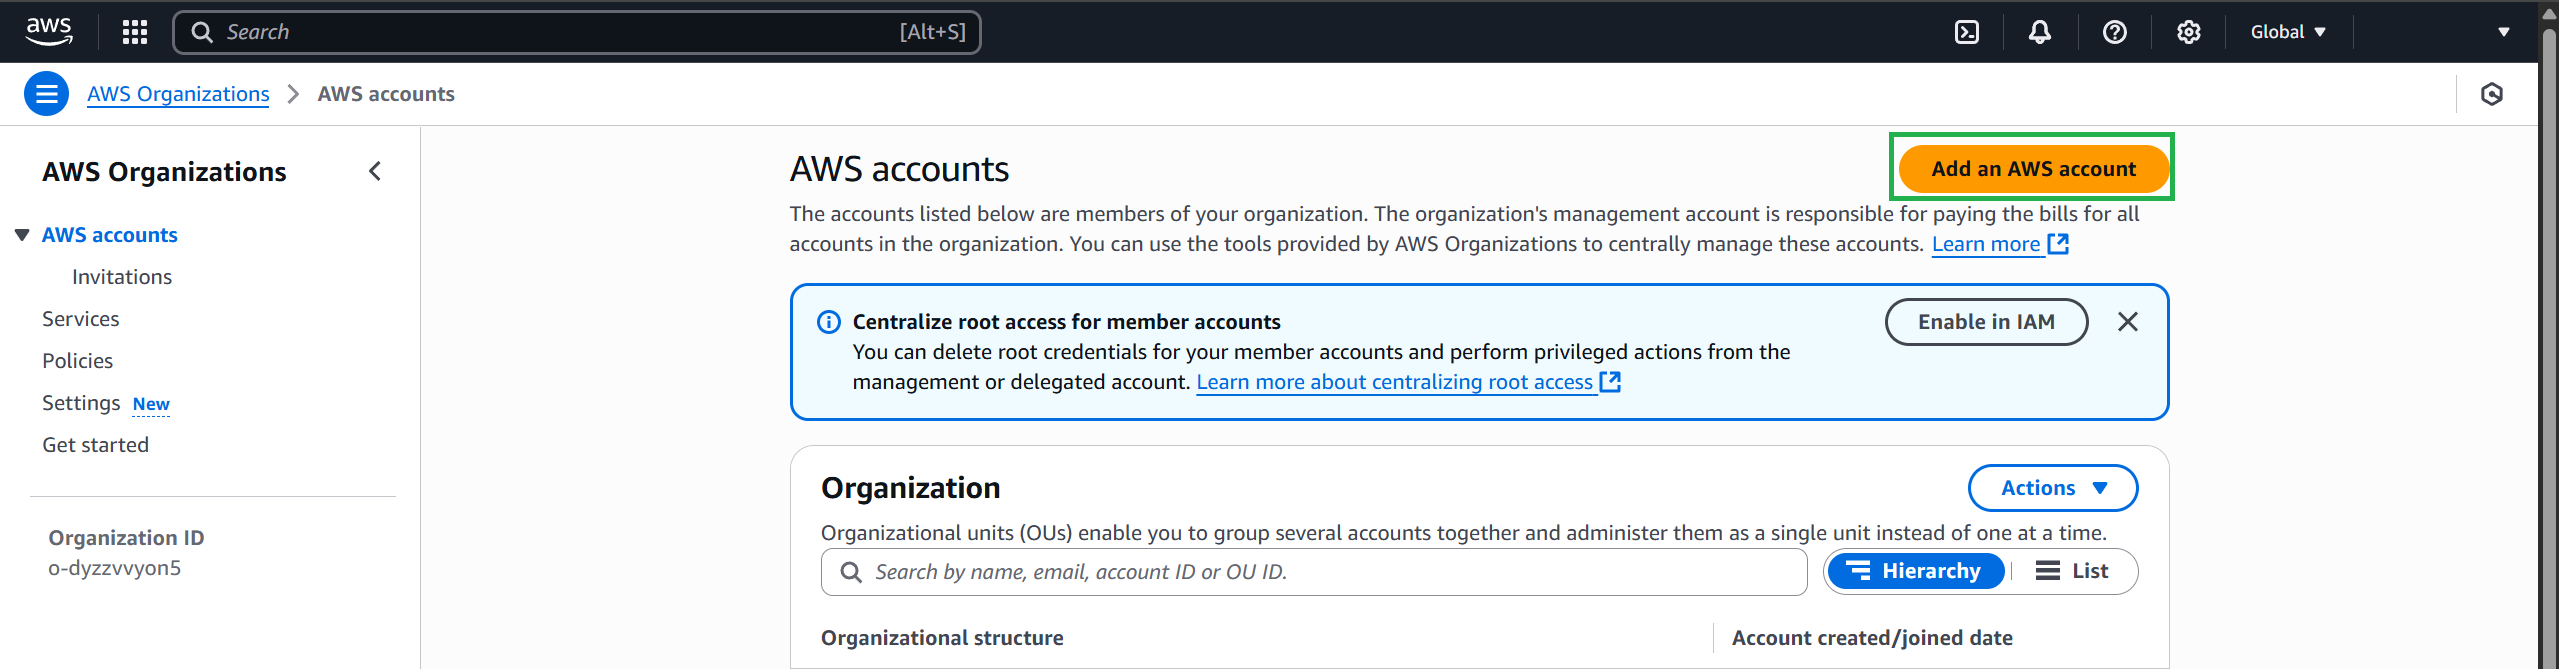Open Invitations in the sidebar

[x=122, y=277]
